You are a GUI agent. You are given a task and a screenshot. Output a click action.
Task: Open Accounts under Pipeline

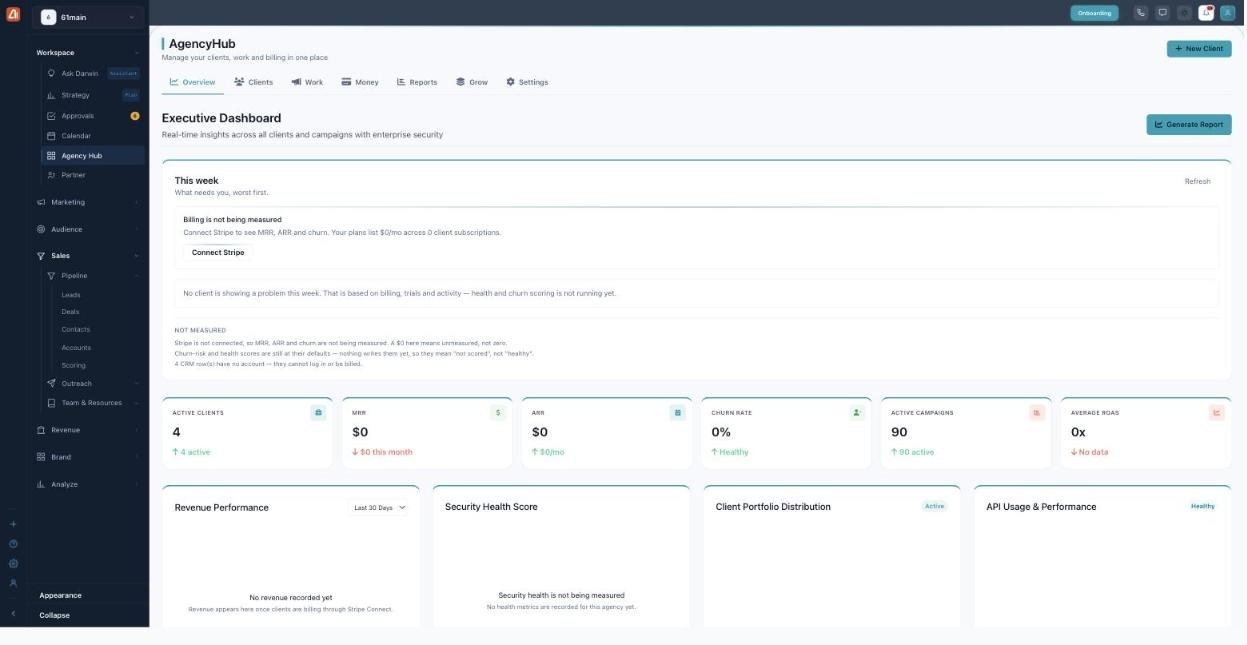[76, 348]
